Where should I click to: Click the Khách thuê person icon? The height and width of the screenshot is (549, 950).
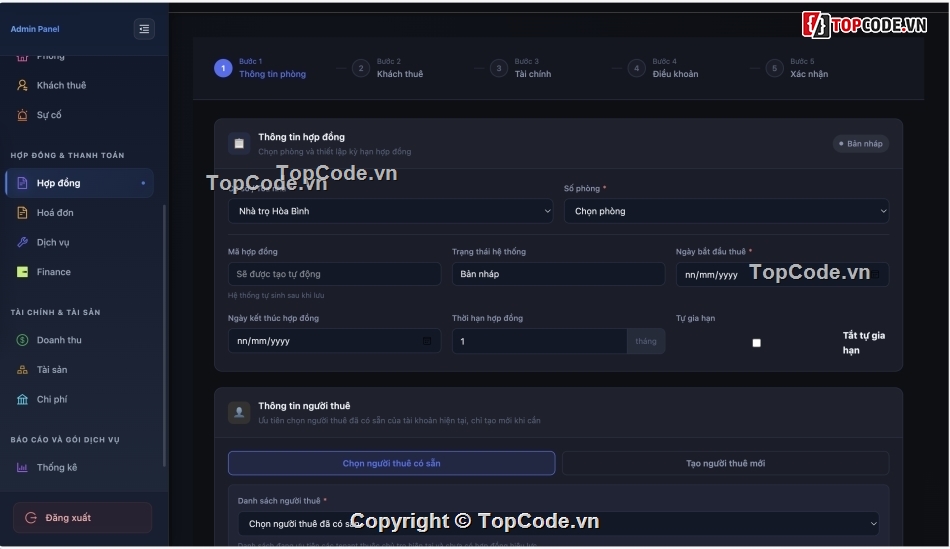click(22, 85)
